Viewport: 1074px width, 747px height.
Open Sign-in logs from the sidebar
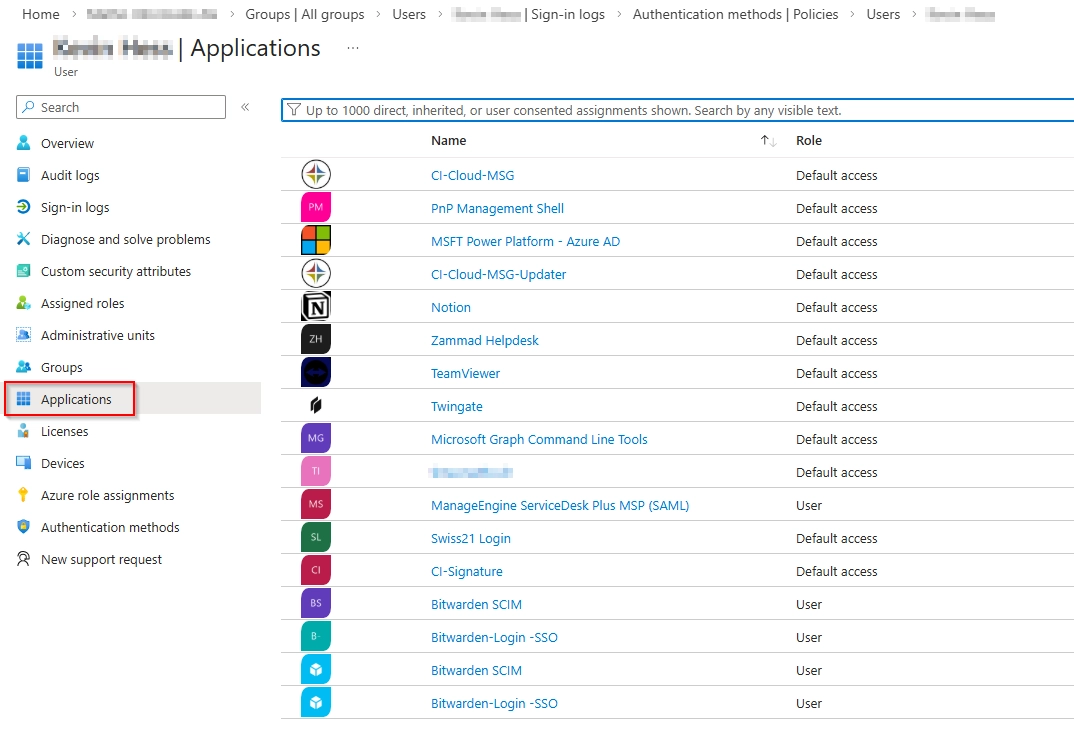click(73, 207)
